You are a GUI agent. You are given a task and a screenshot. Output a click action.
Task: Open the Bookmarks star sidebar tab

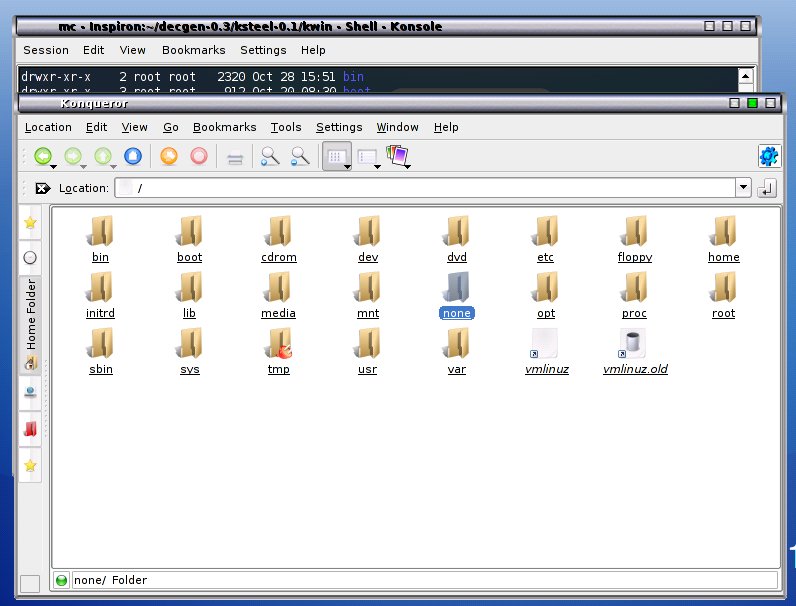pos(30,222)
